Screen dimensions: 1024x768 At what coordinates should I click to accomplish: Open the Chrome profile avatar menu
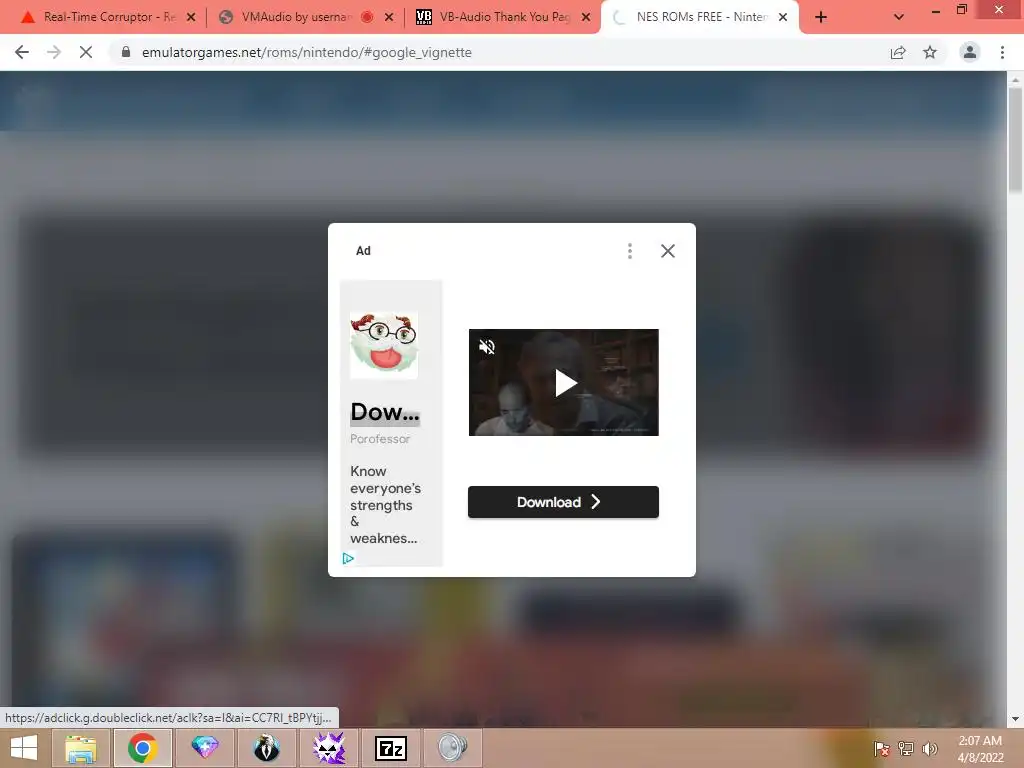tap(970, 52)
